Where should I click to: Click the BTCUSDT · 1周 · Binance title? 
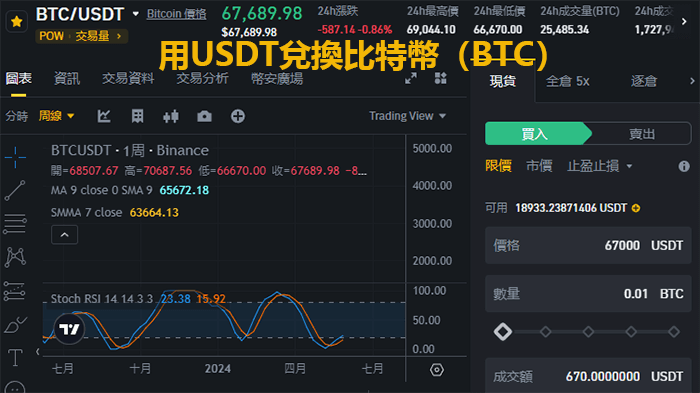coord(129,150)
